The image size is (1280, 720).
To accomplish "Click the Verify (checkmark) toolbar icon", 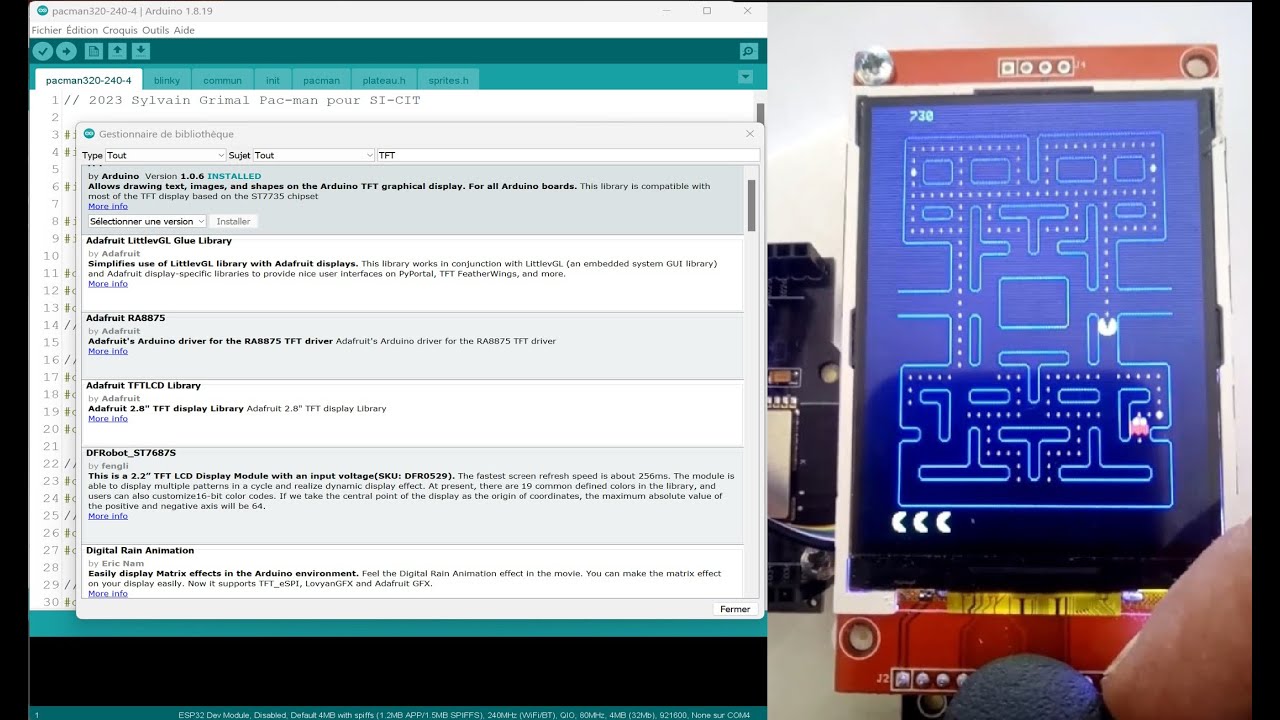I will [42, 51].
